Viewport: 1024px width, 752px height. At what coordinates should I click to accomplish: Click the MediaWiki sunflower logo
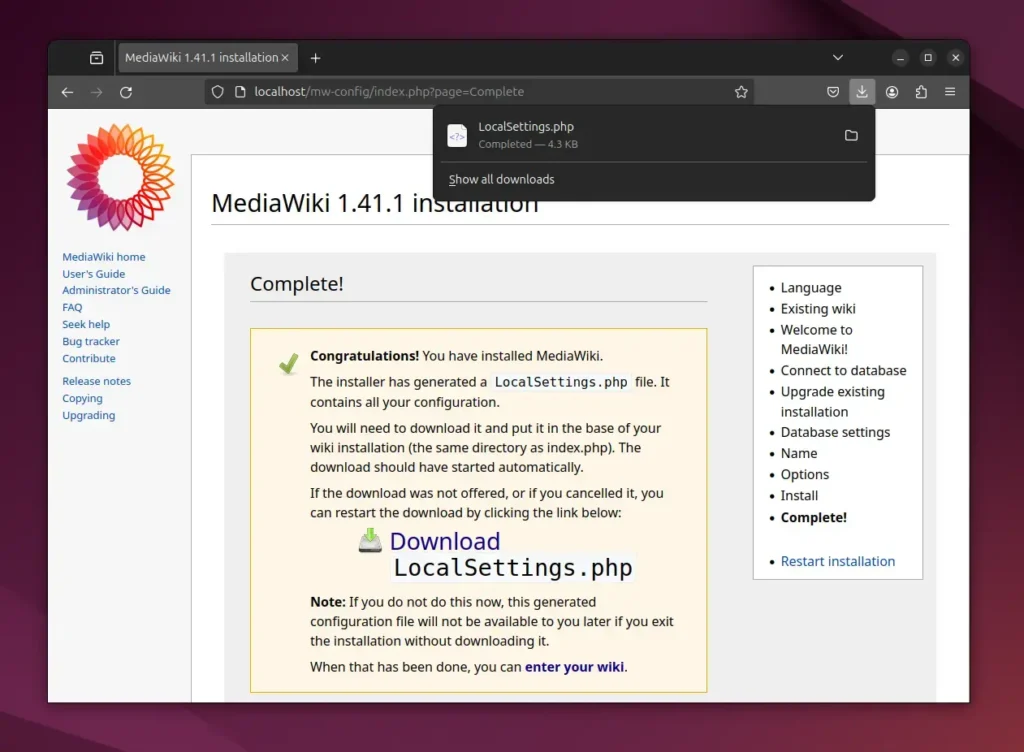[x=121, y=178]
